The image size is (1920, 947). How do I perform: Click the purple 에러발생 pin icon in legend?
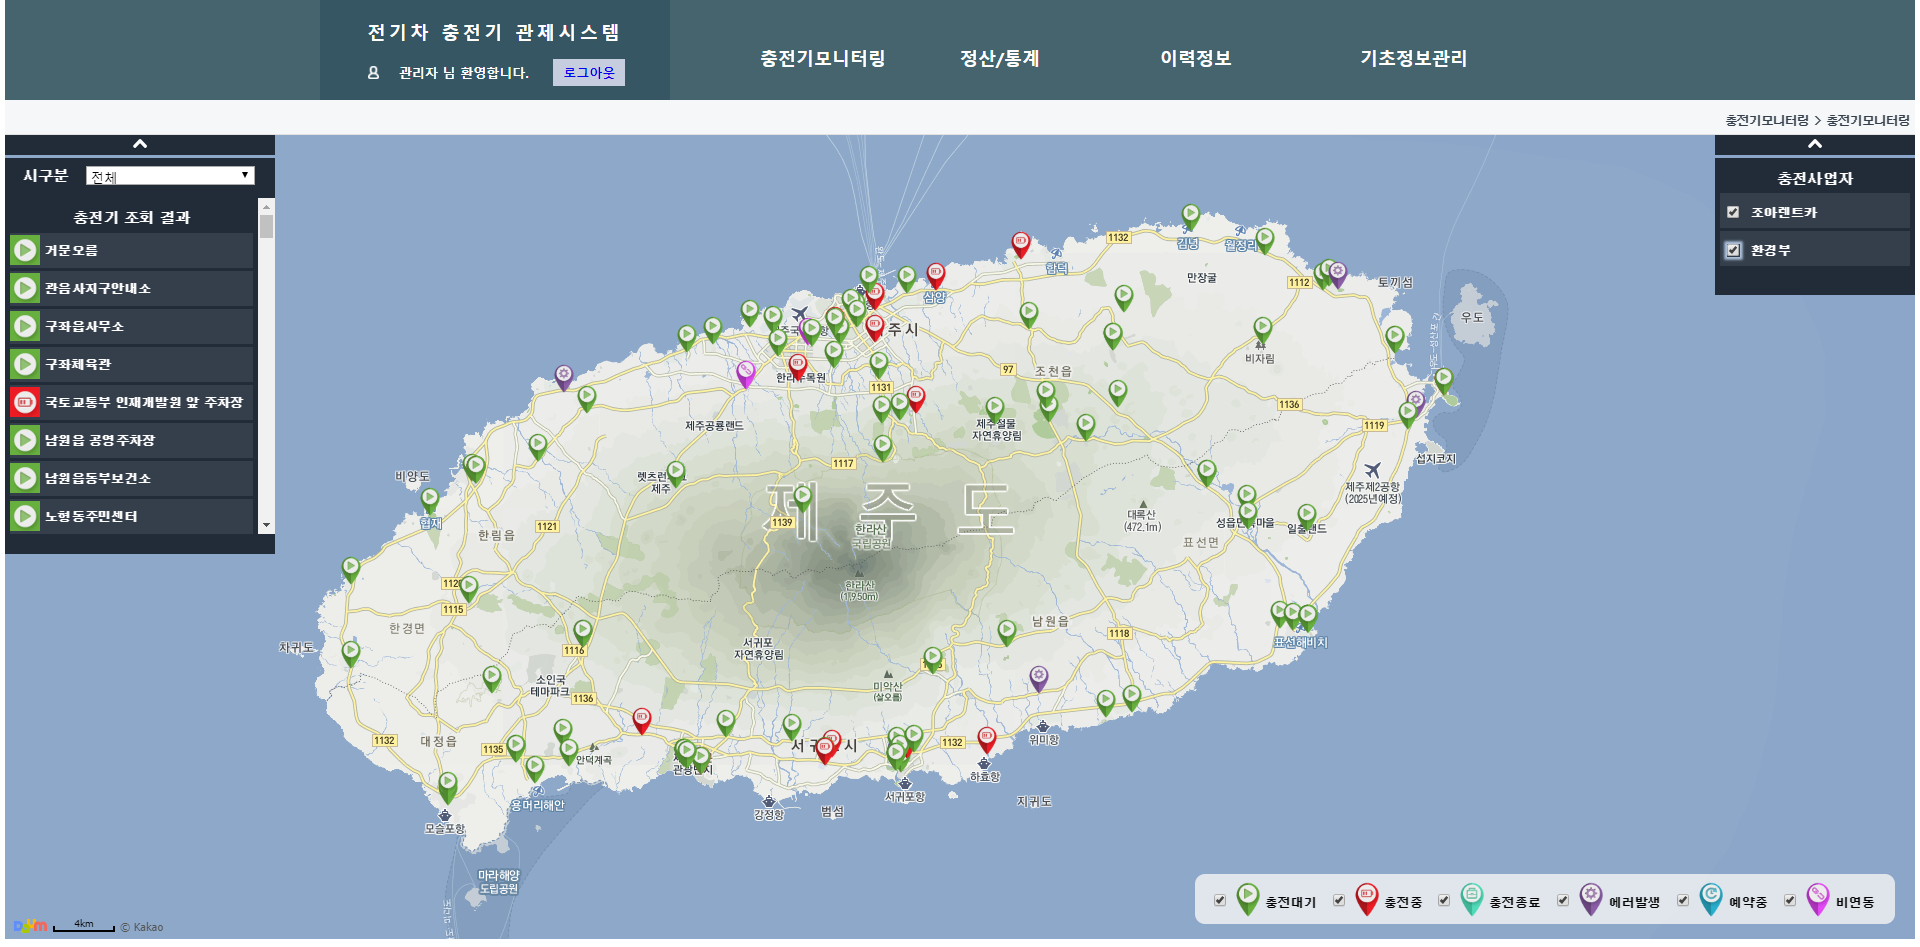[1590, 899]
